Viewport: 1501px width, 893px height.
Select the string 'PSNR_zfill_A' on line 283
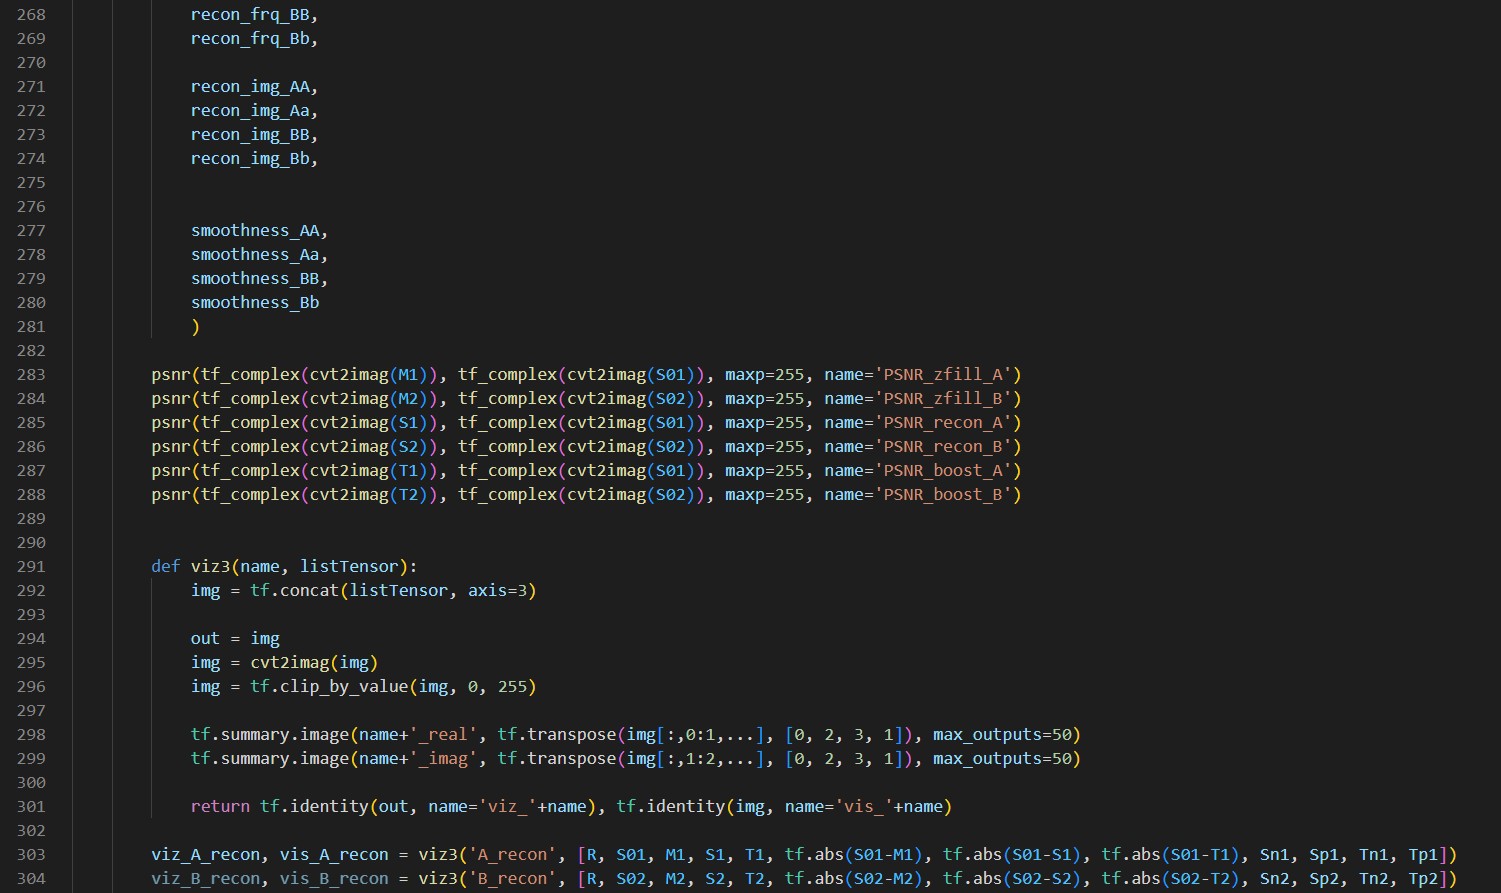(944, 374)
